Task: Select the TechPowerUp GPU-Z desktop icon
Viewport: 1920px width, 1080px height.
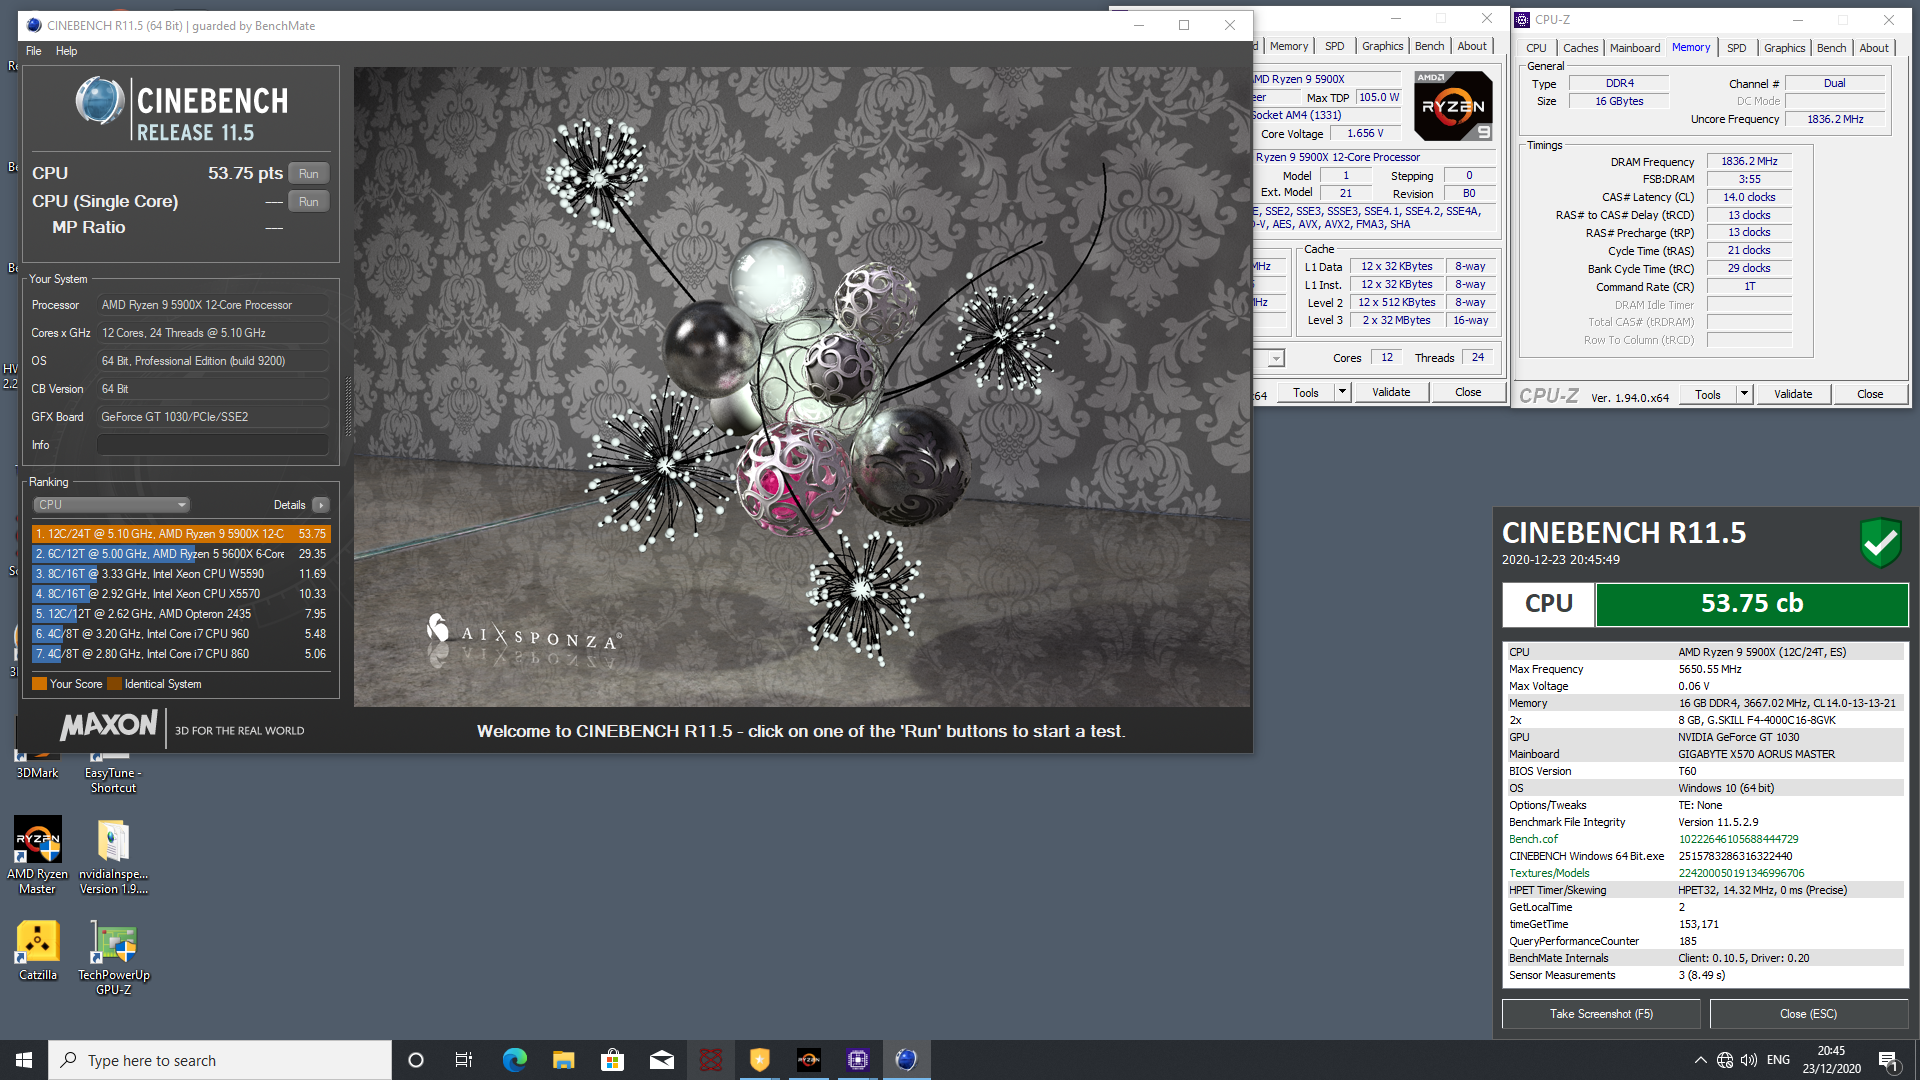Action: click(x=113, y=957)
